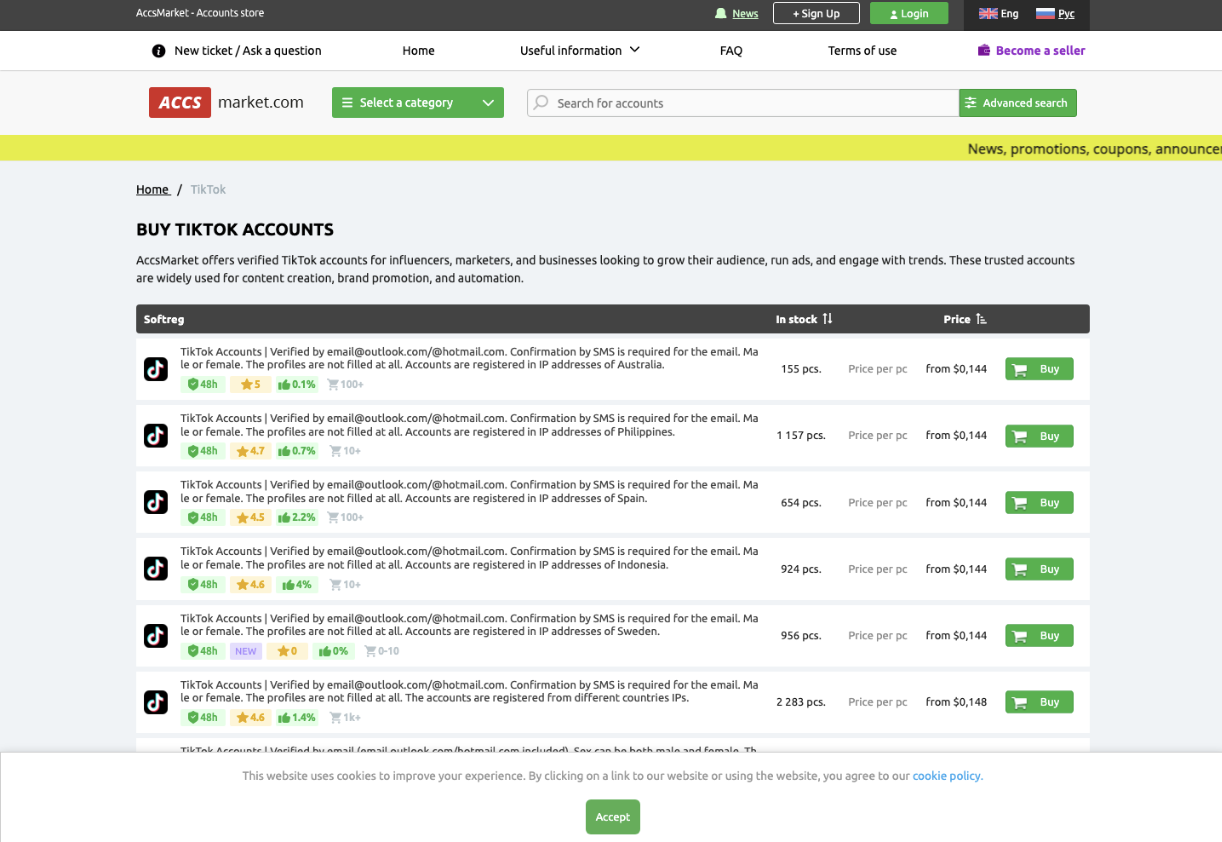This screenshot has width=1222, height=842.
Task: Click the 0.1% thumbs-up badge
Action: (x=297, y=384)
